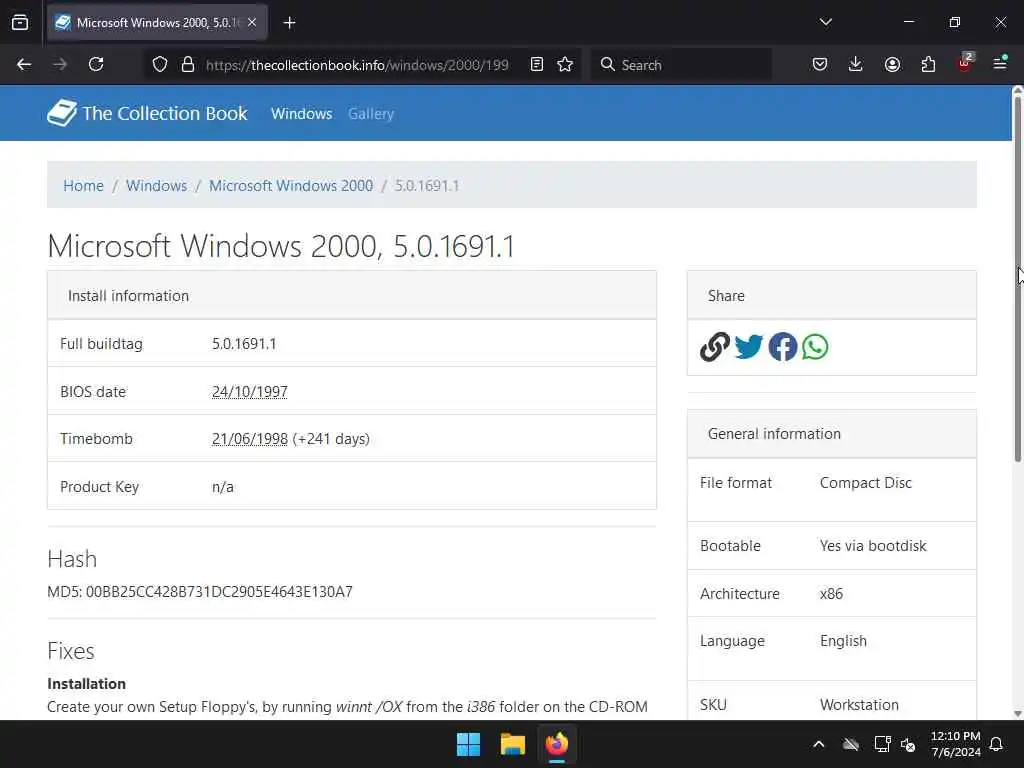Screen dimensions: 1024x768
Task: Open notifications bell icon
Action: (x=997, y=744)
